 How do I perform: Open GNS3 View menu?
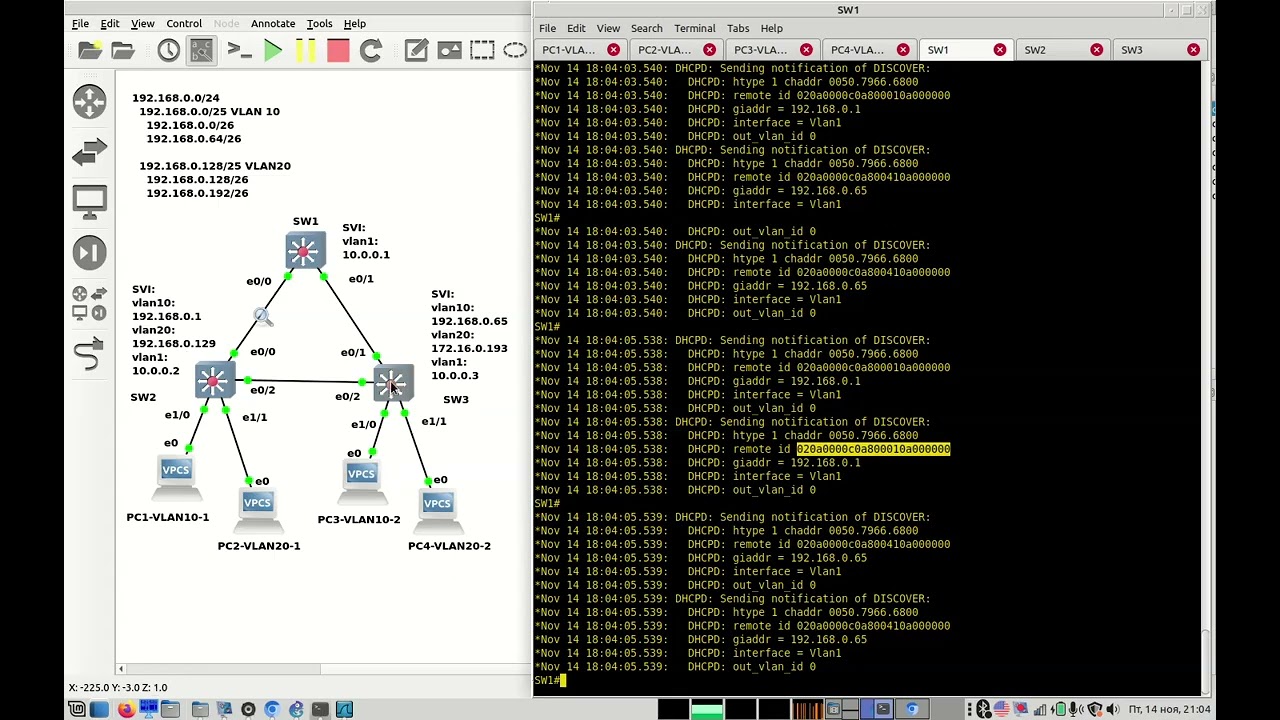pyautogui.click(x=142, y=23)
